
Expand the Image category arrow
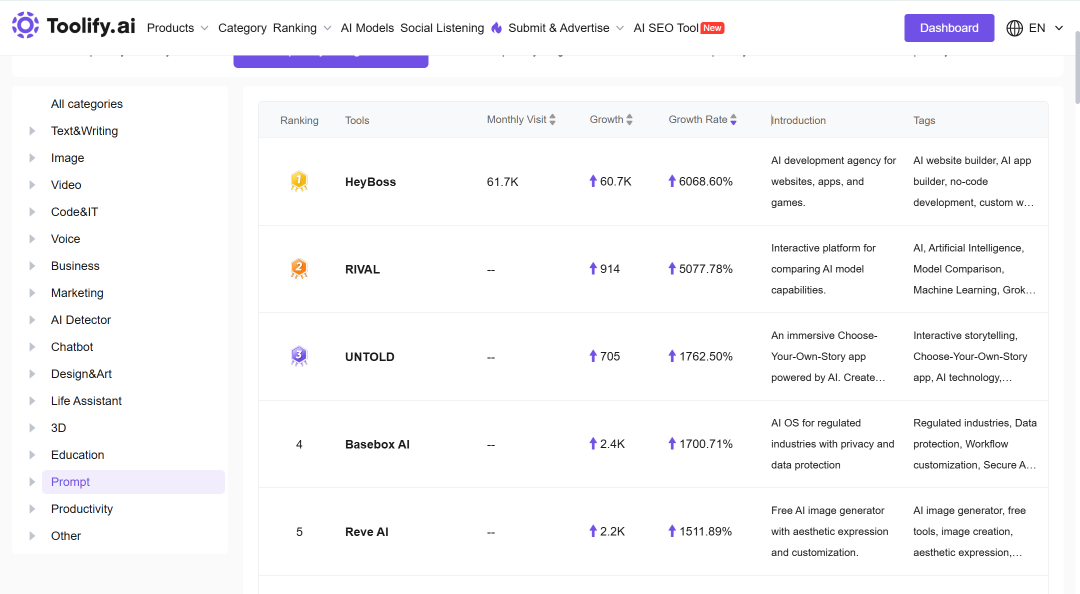pos(32,158)
